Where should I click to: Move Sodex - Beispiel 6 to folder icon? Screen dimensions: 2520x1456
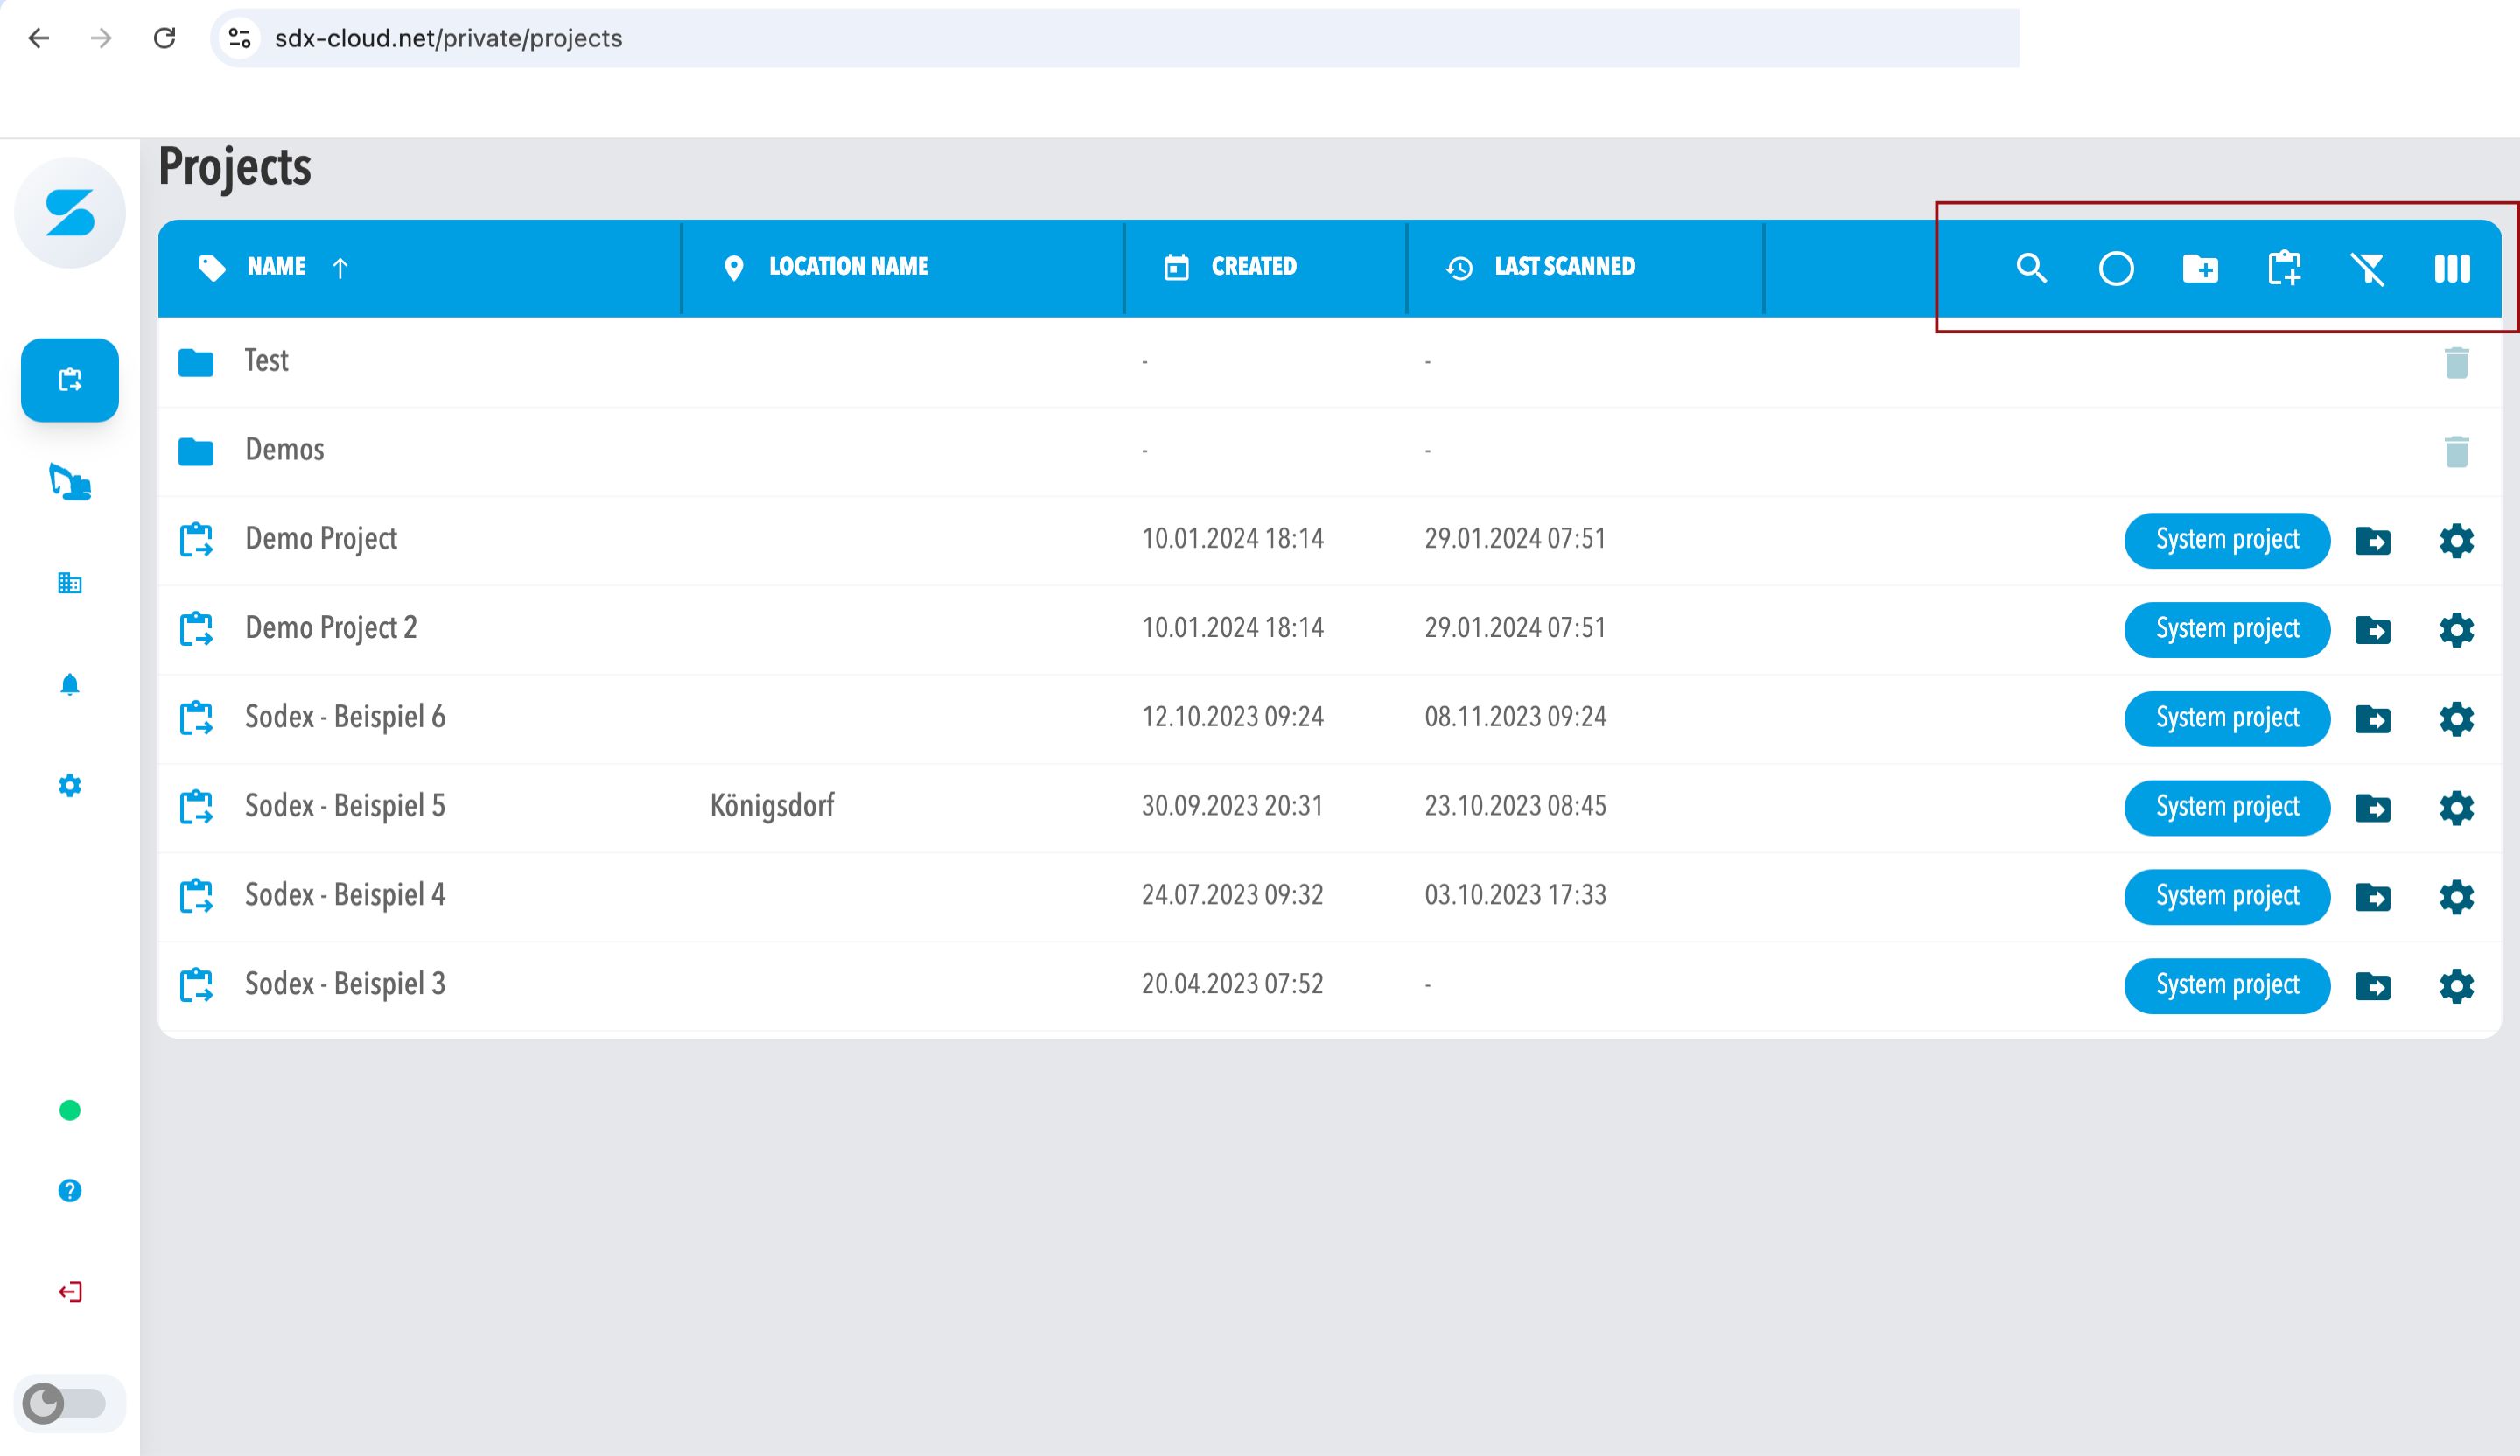tap(2372, 718)
